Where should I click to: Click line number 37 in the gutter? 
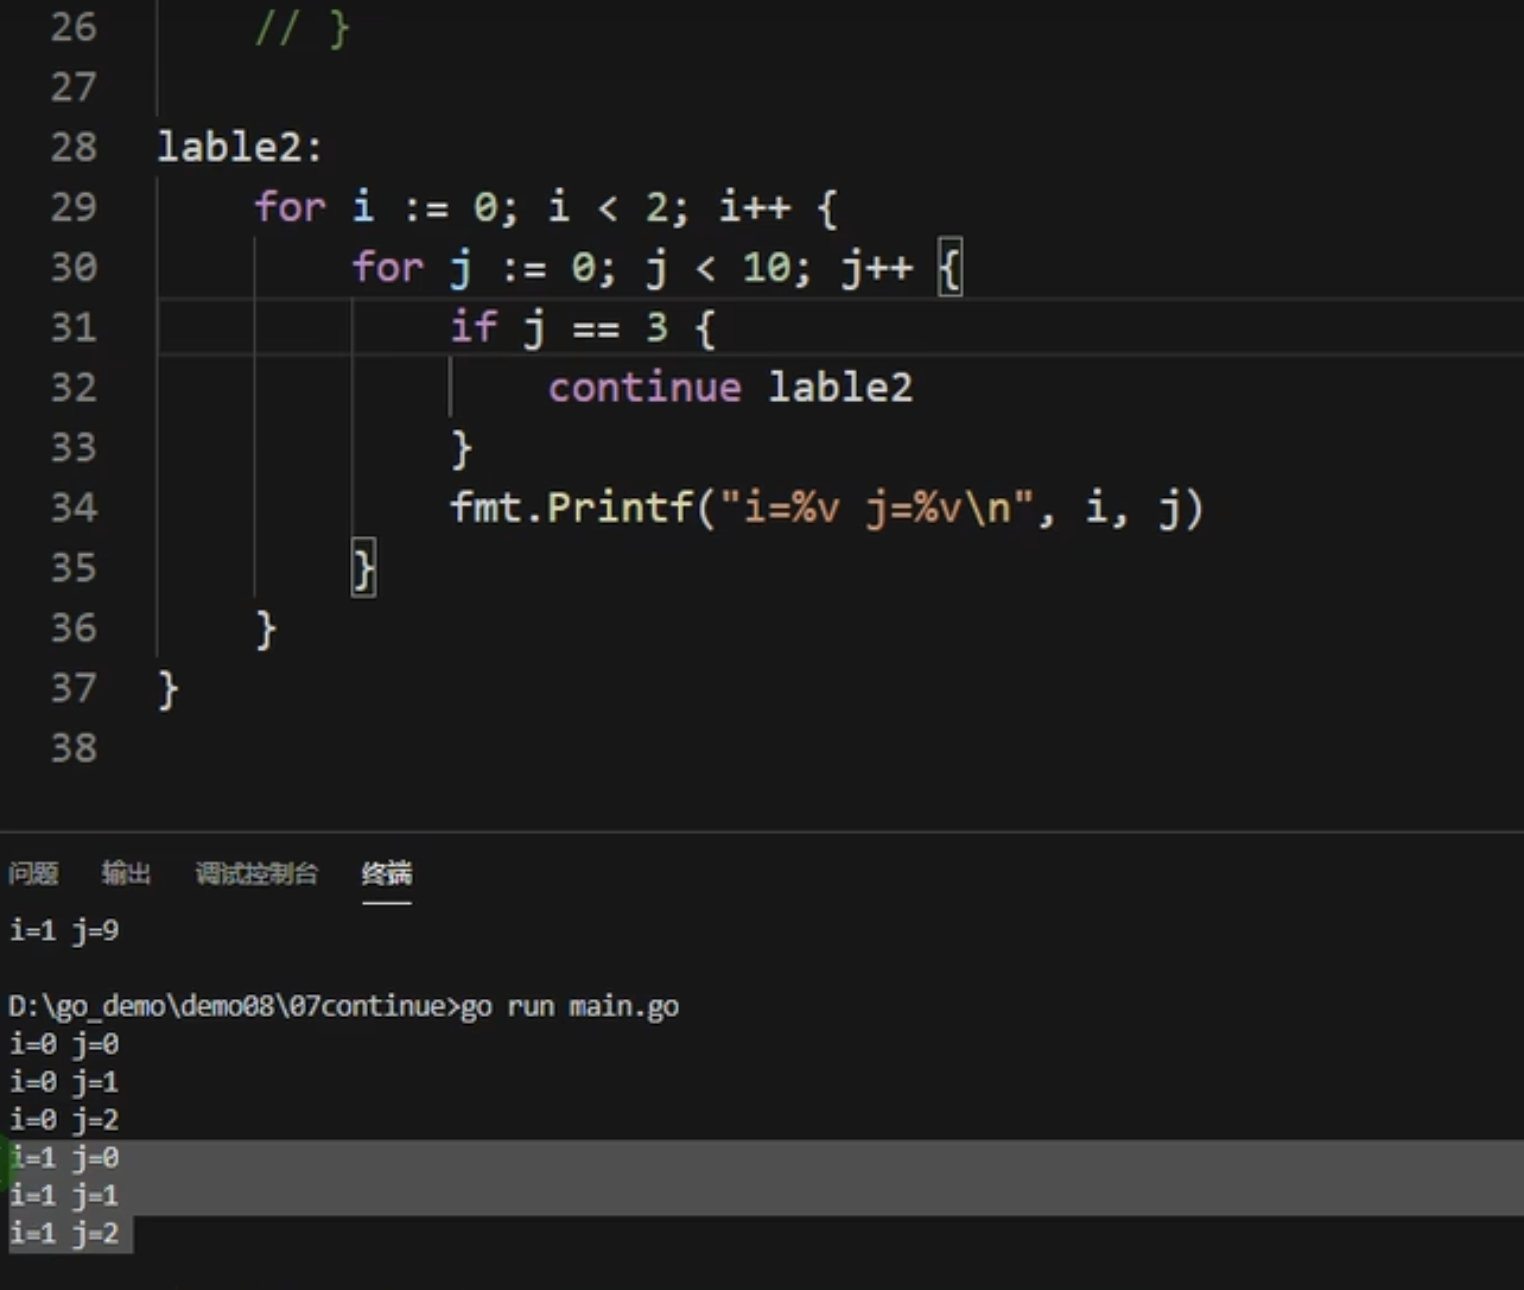[74, 688]
